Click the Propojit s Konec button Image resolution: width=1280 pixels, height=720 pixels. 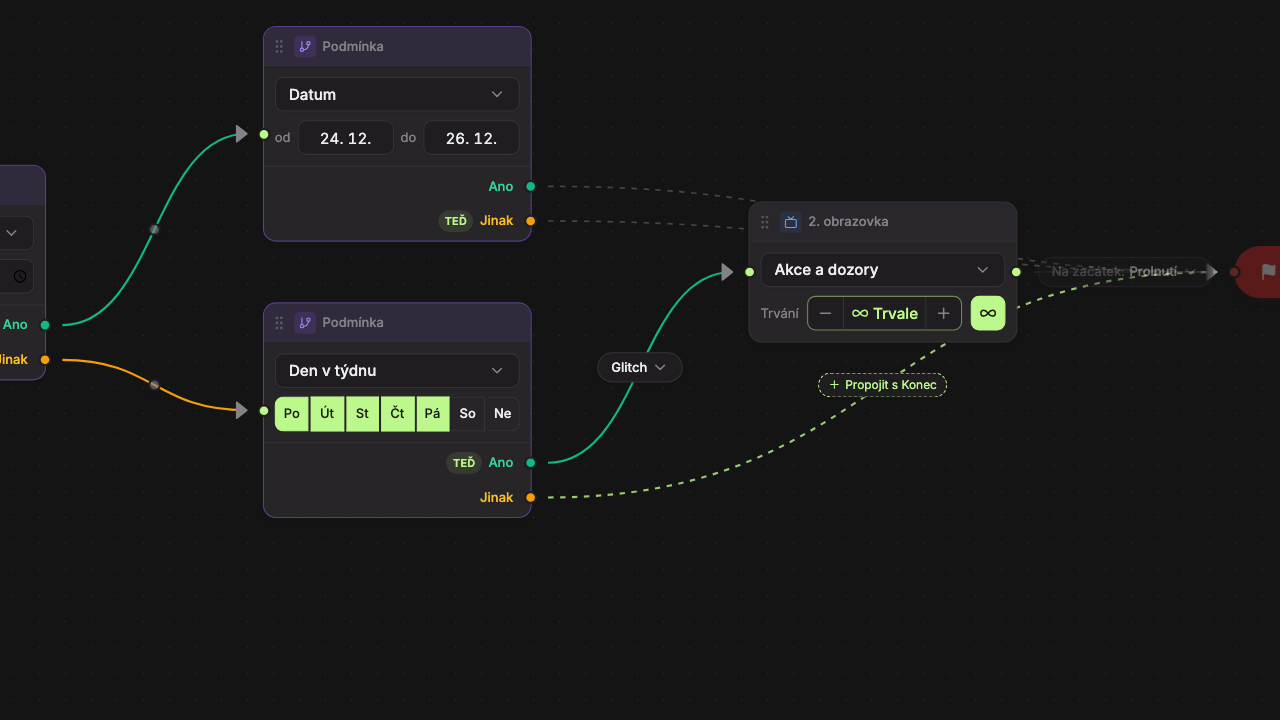(x=883, y=385)
